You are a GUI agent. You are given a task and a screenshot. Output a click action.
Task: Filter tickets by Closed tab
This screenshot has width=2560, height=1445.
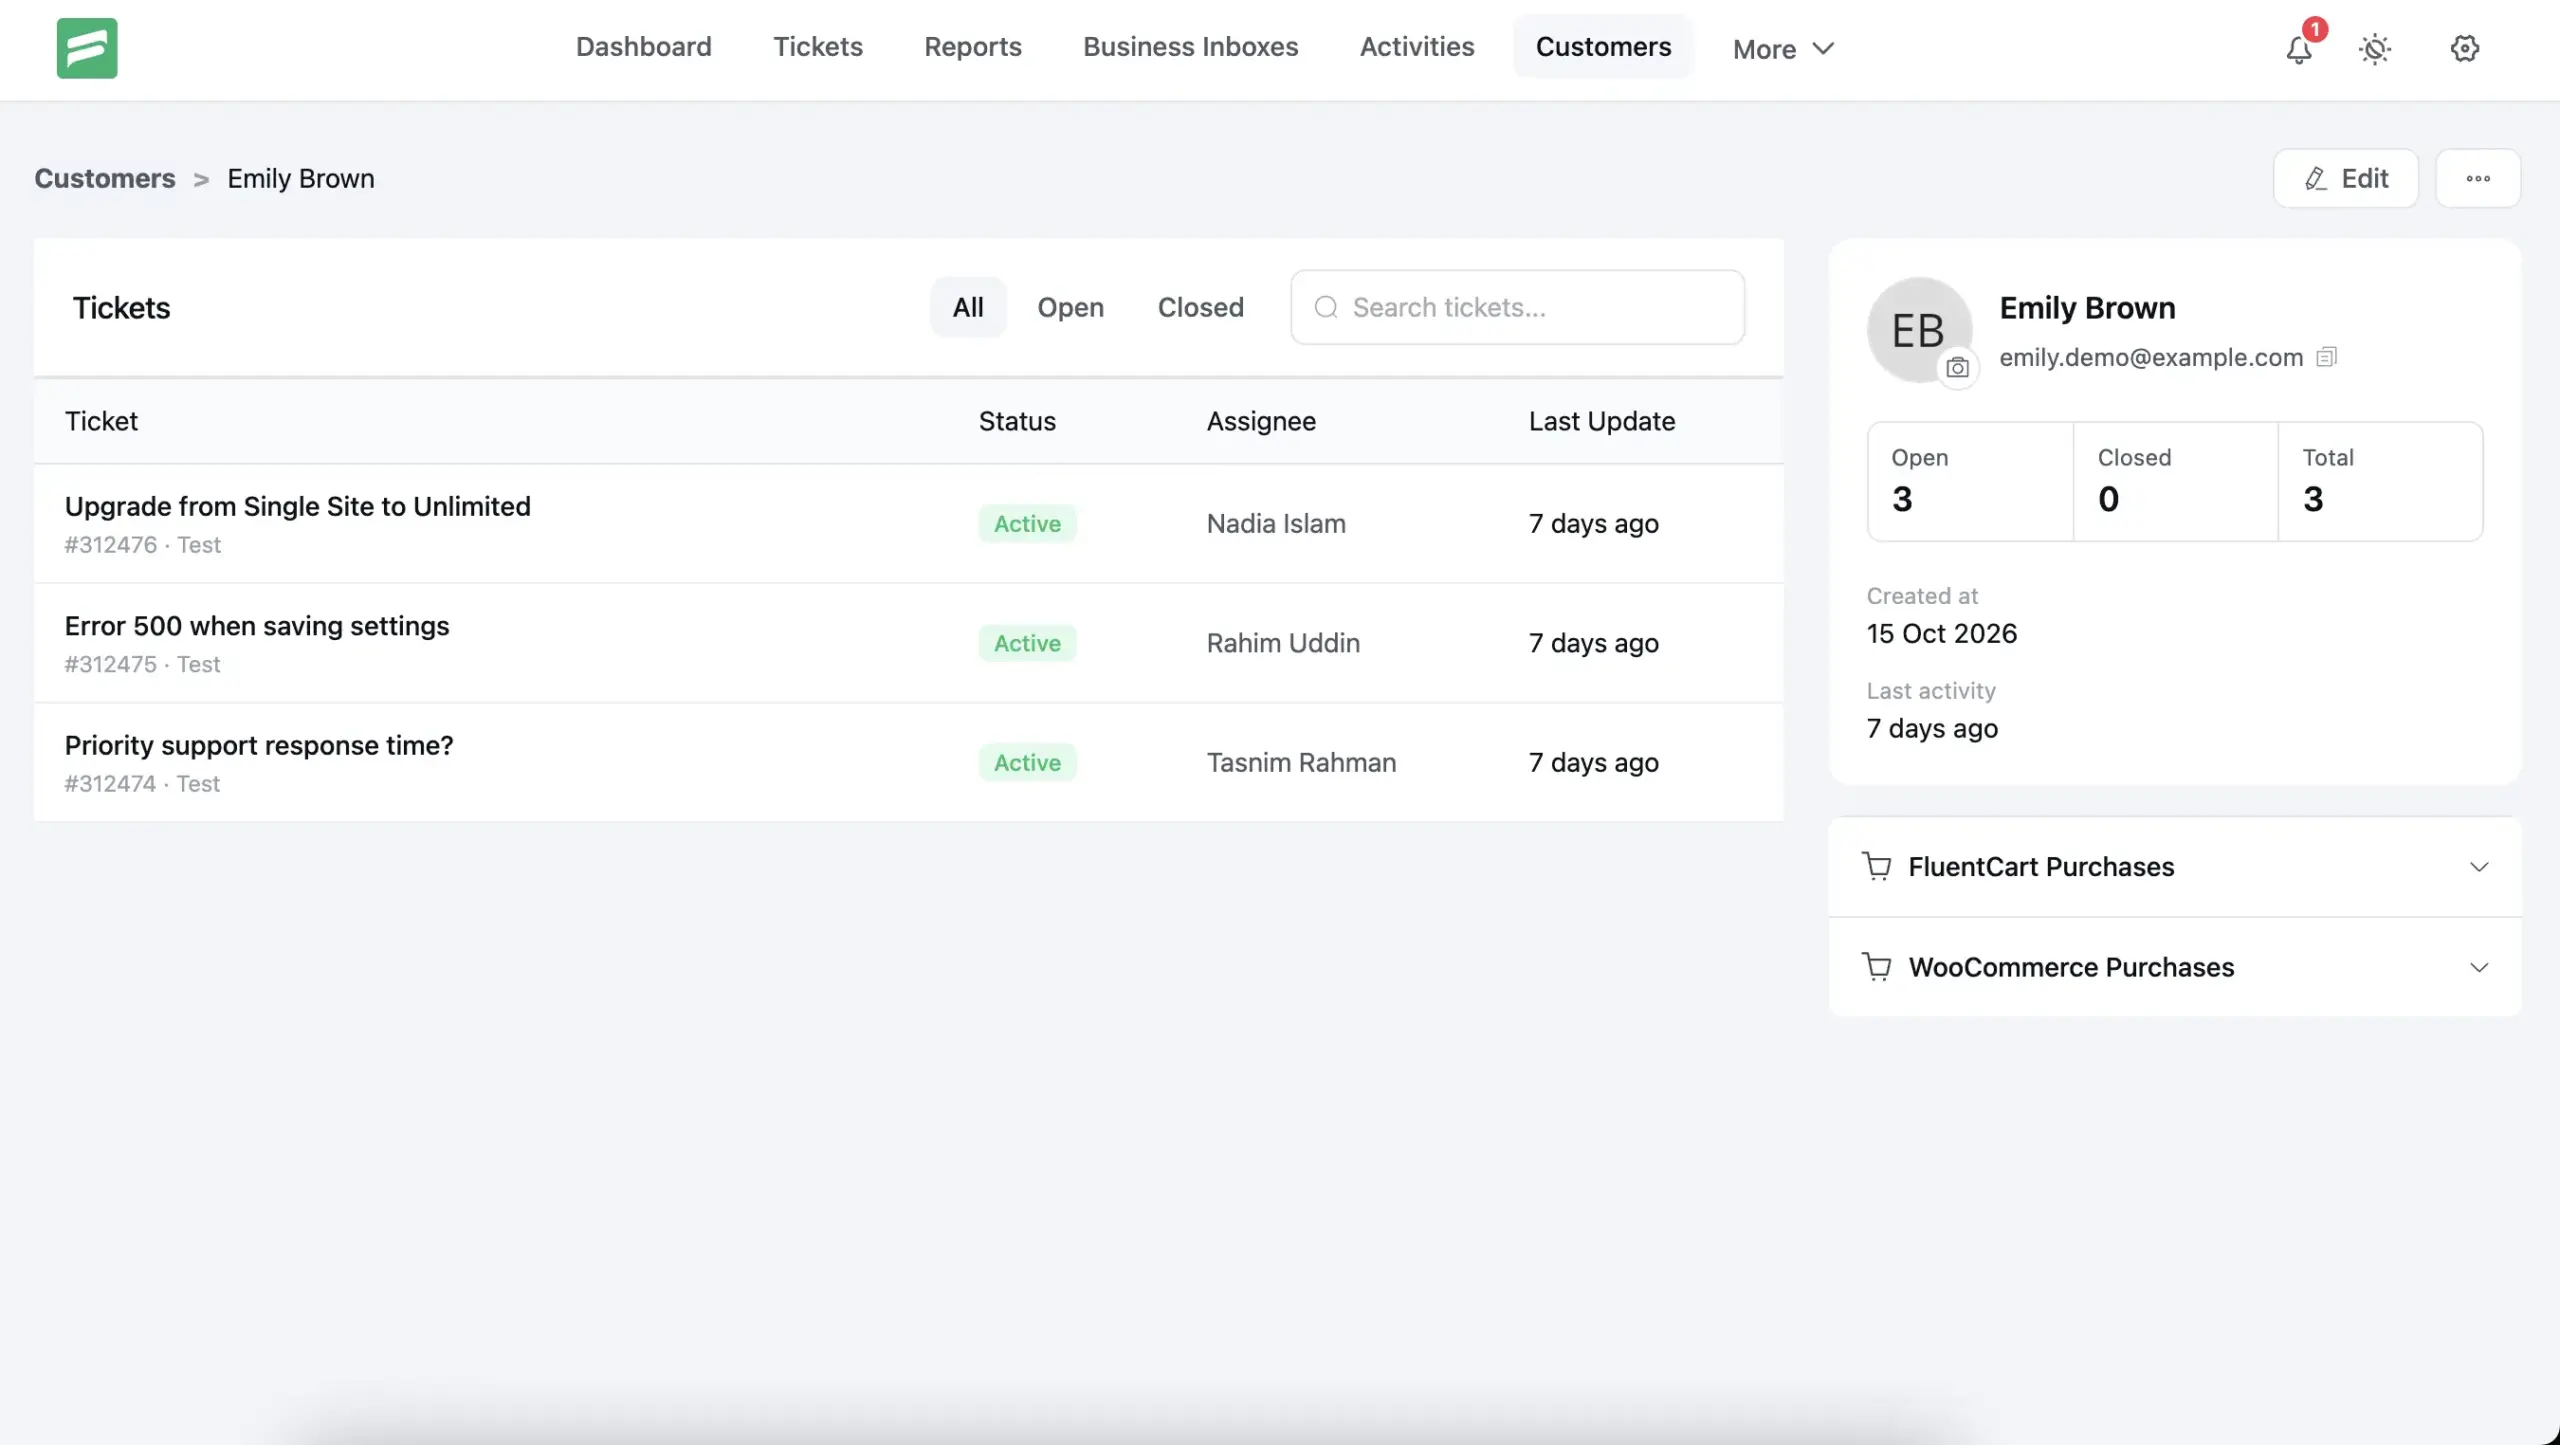click(1200, 307)
